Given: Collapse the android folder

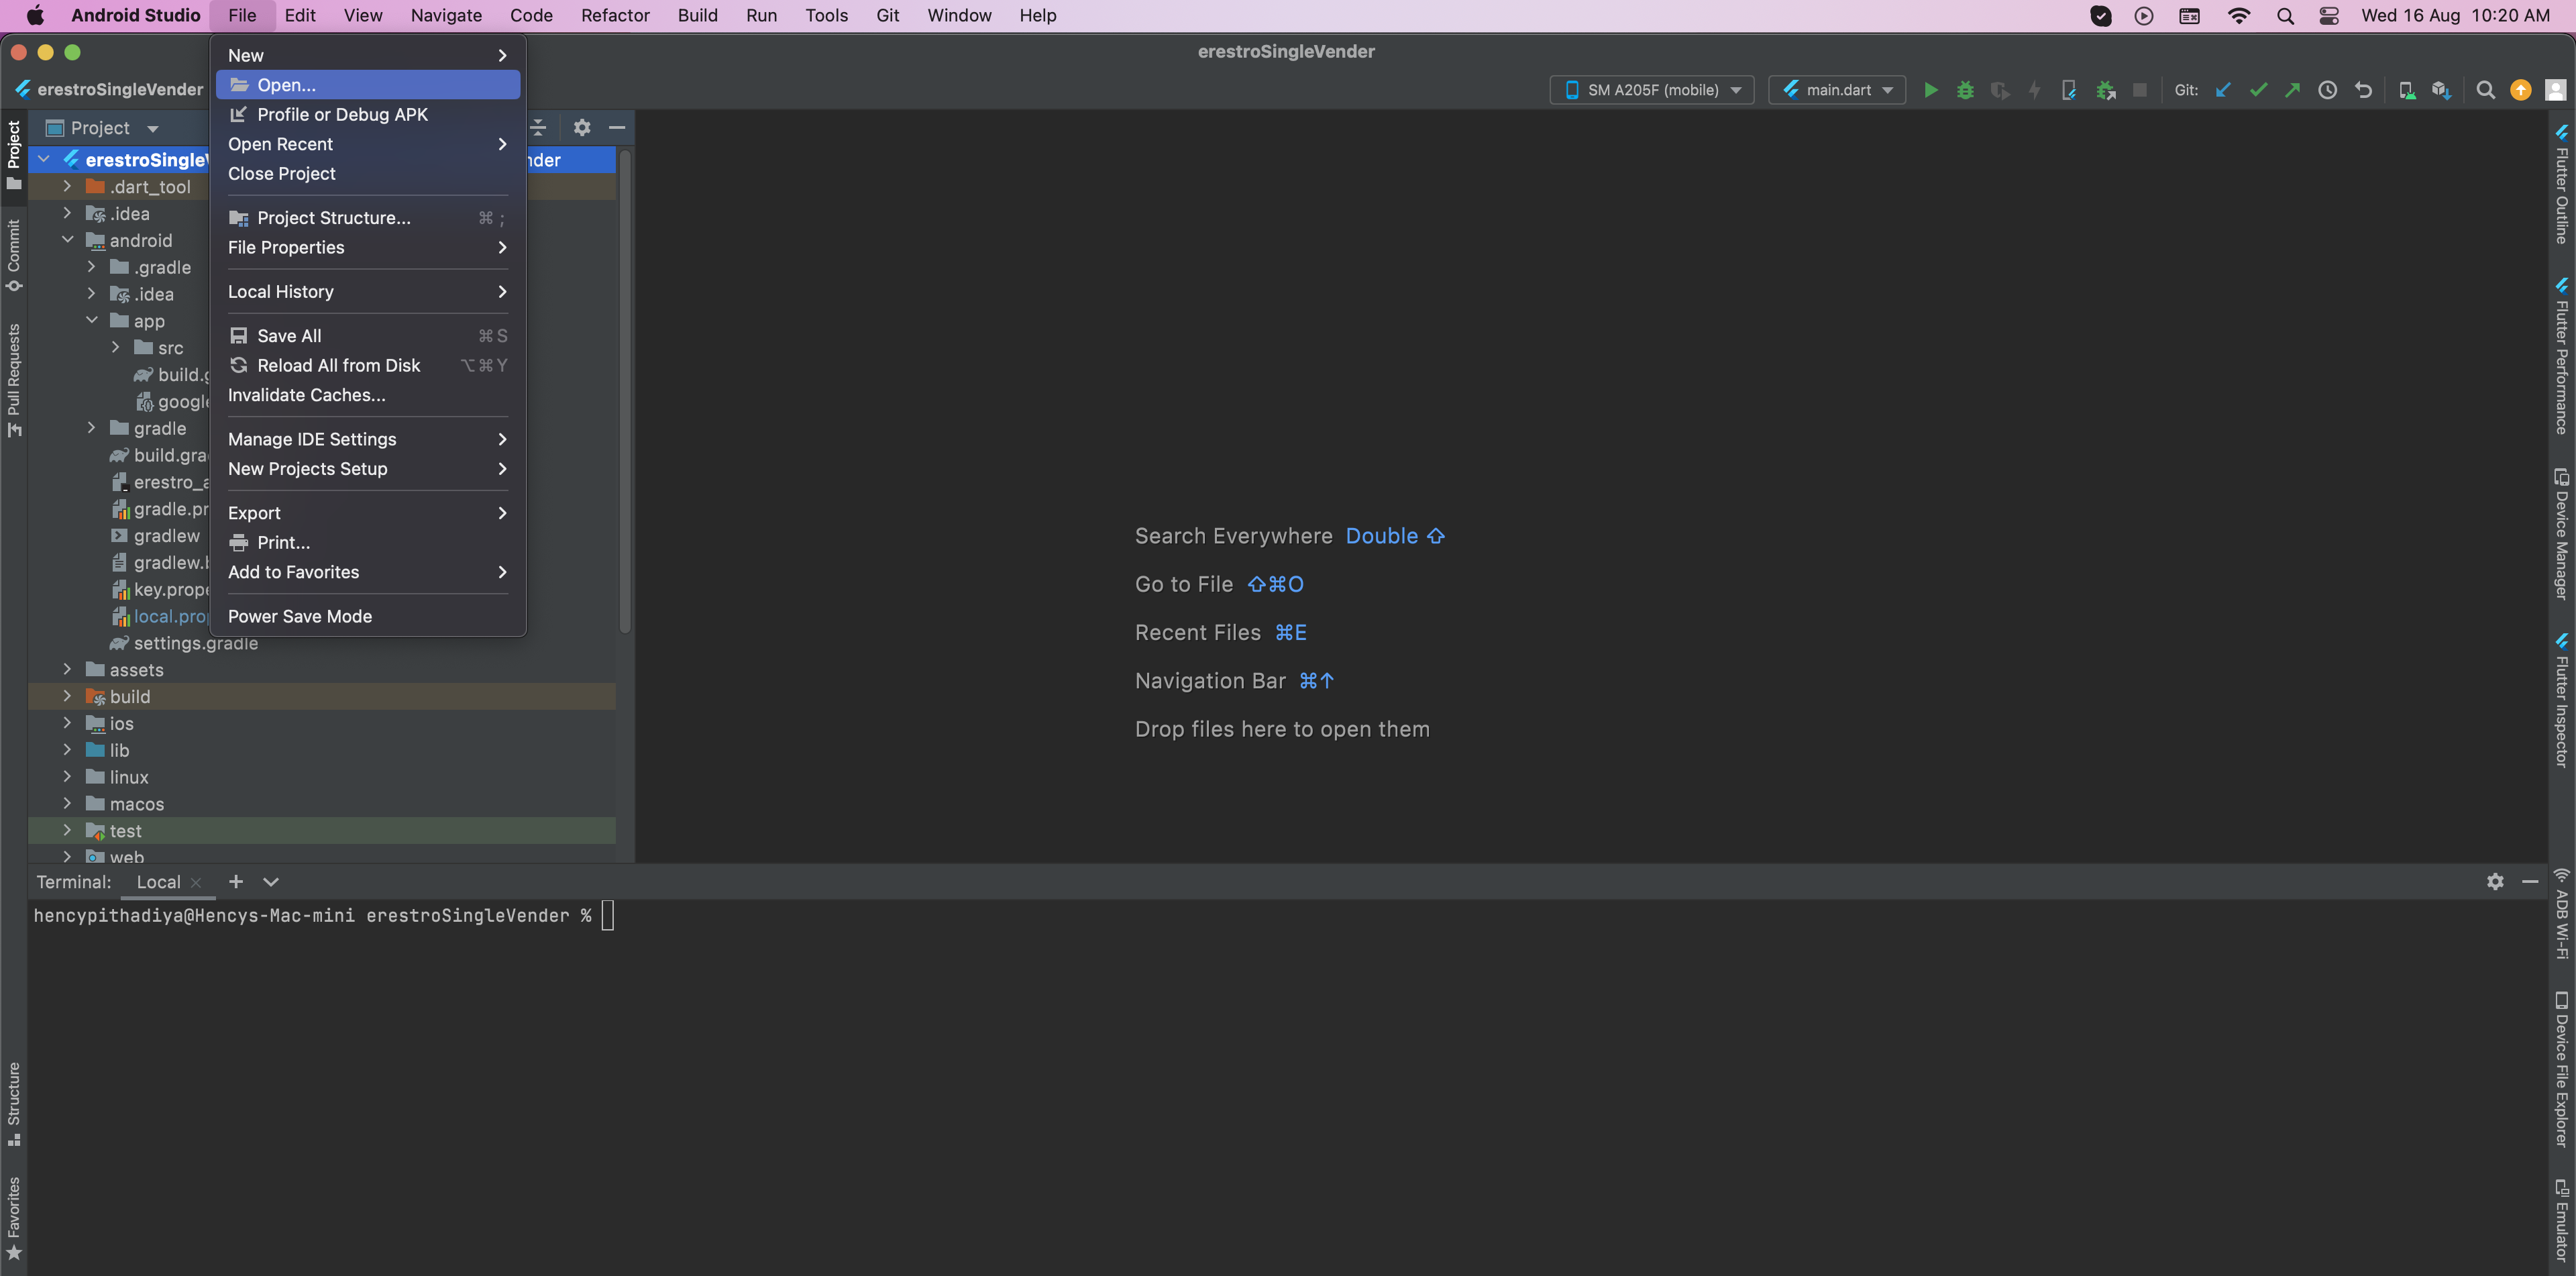Looking at the screenshot, I should click(67, 240).
